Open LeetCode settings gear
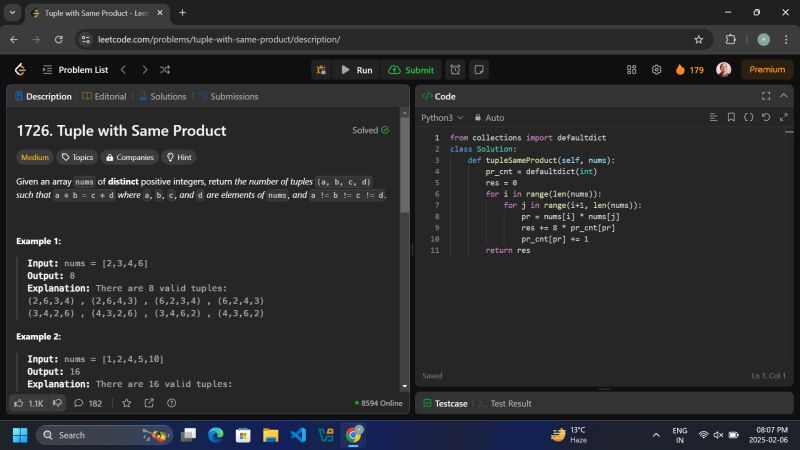 [657, 70]
